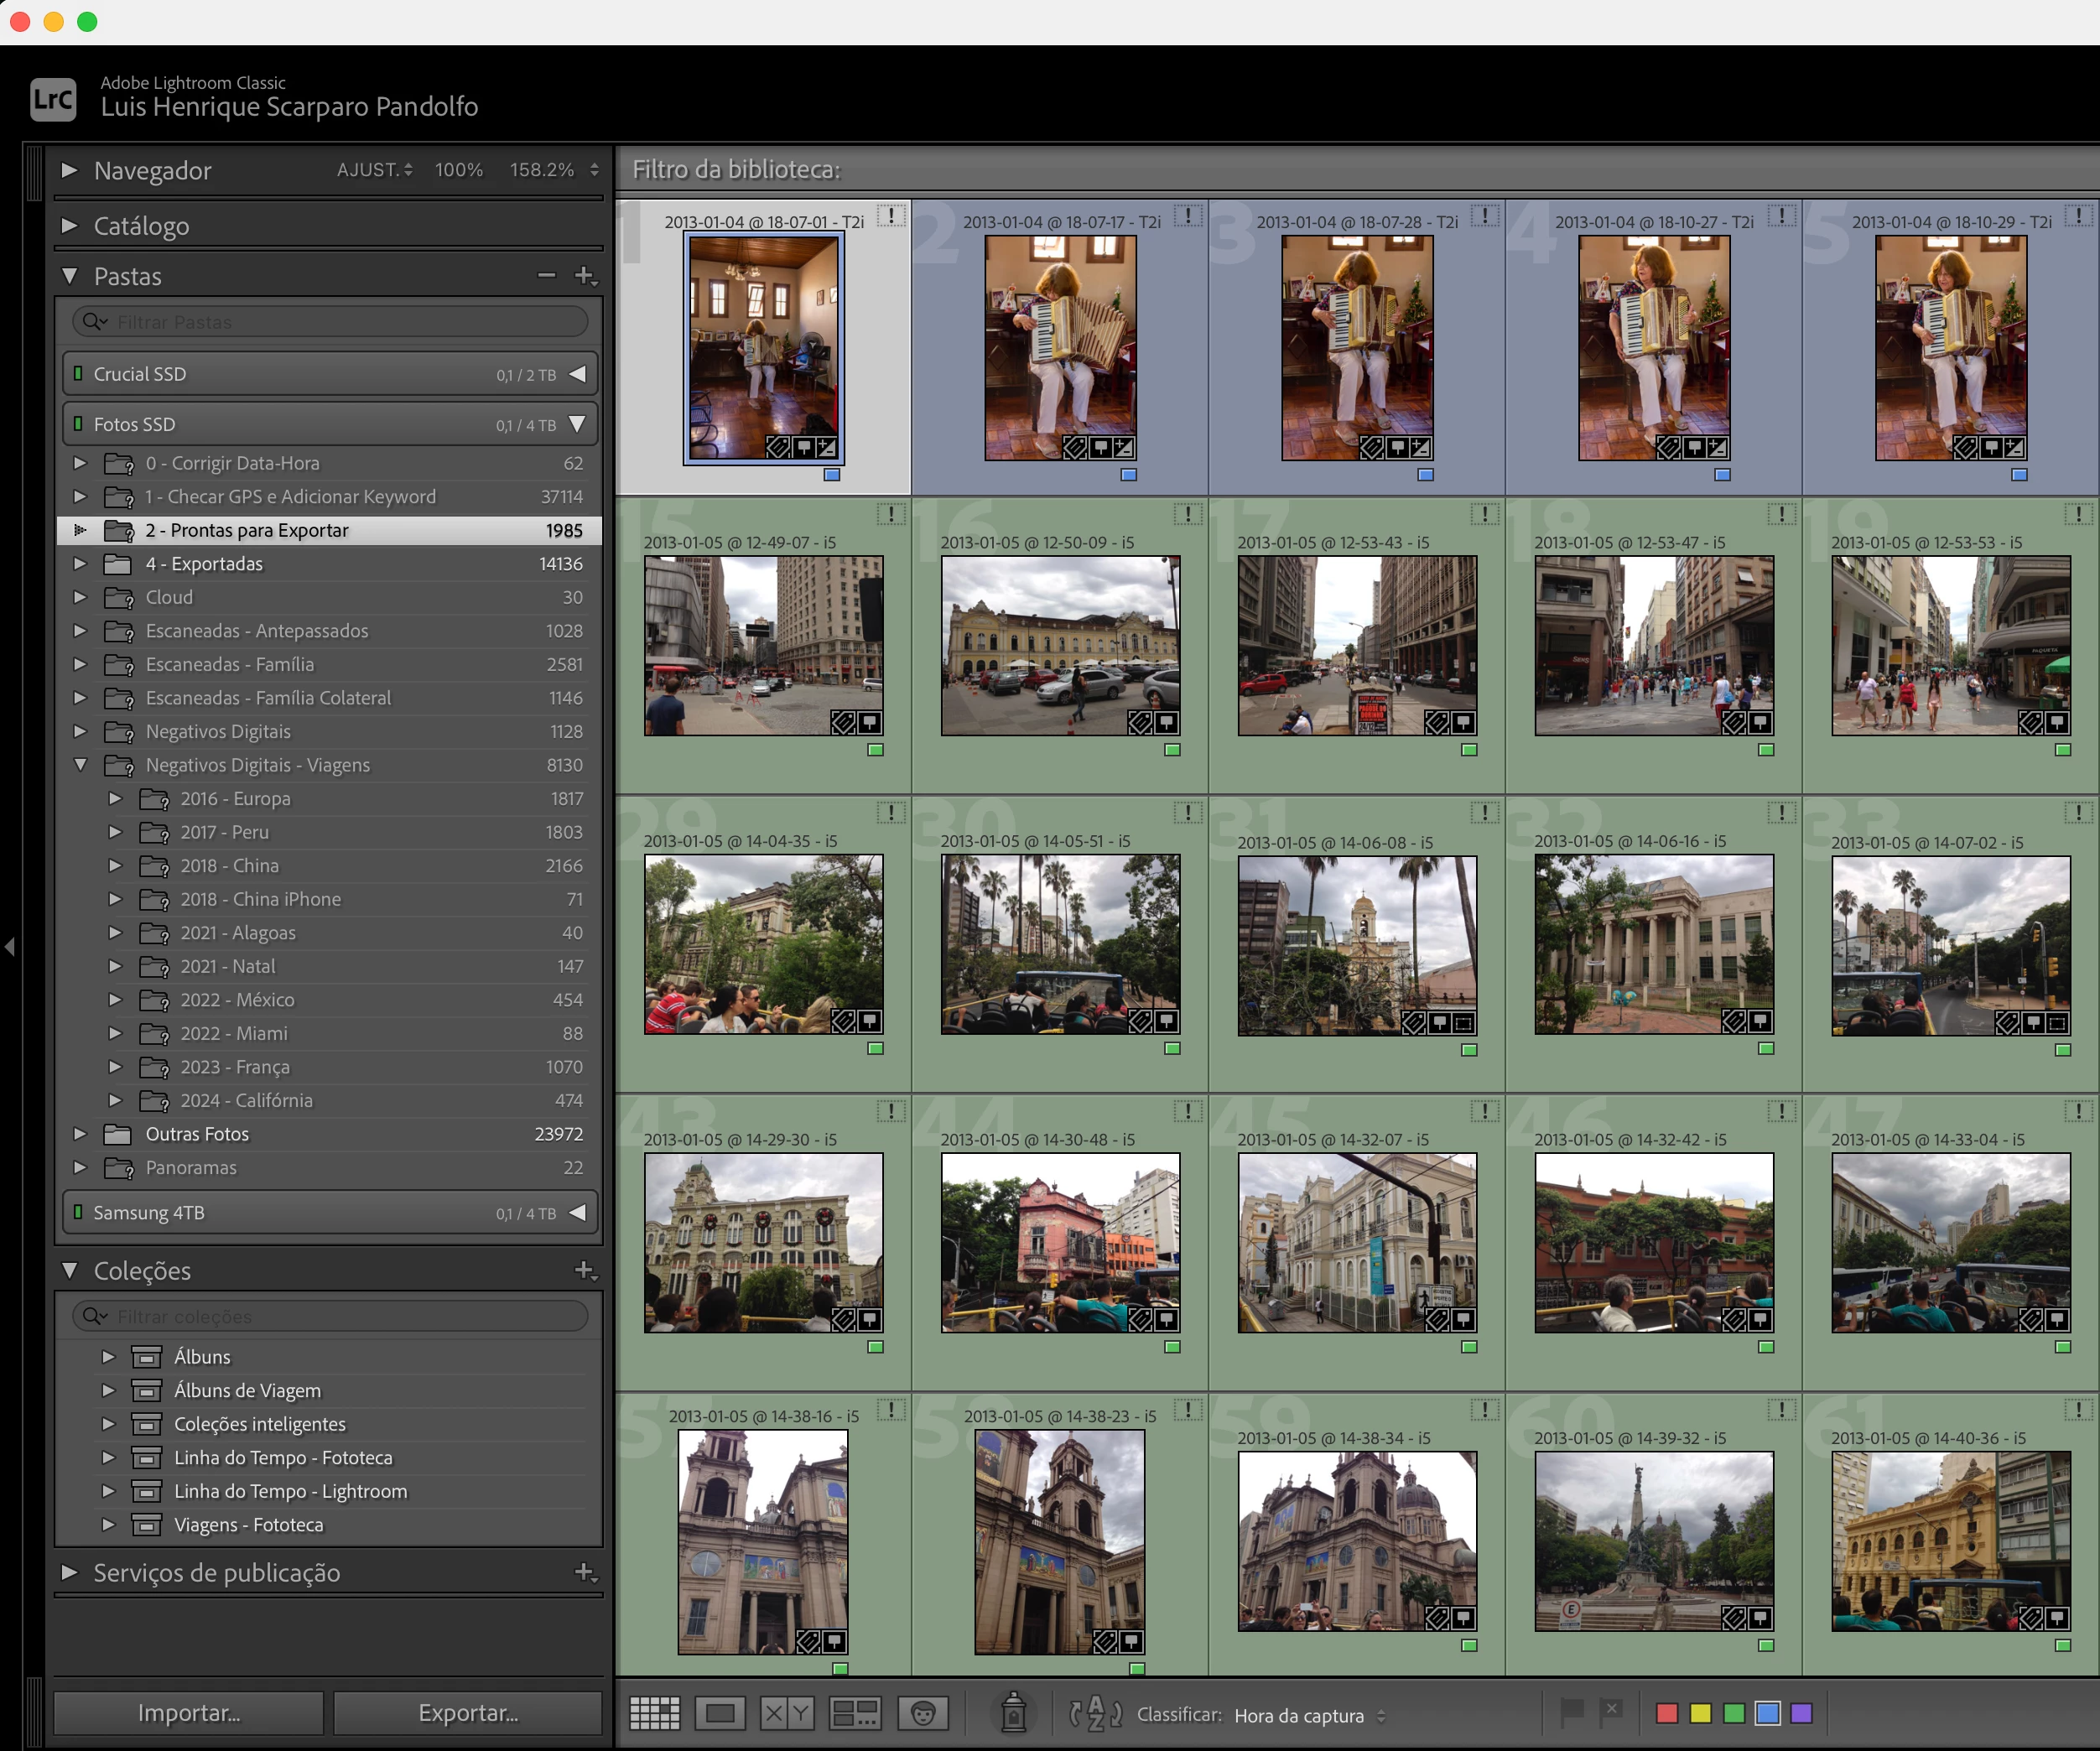Toggle left panel with edge arrow

point(9,945)
